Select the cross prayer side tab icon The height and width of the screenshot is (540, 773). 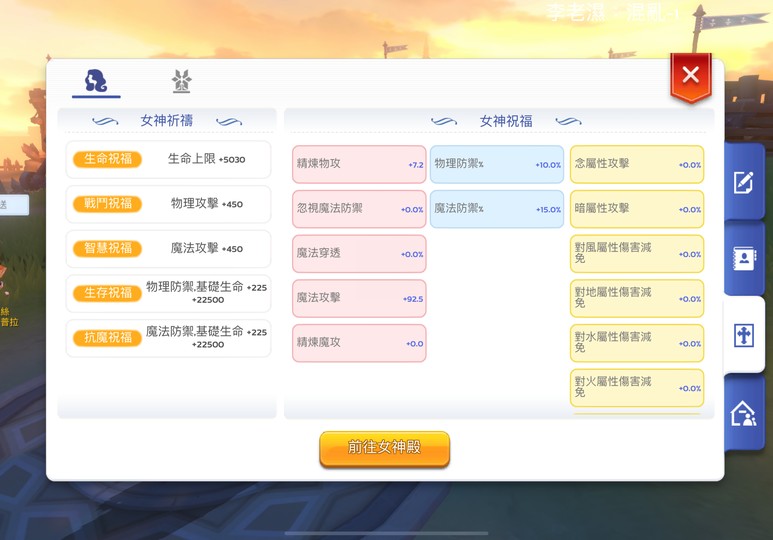click(744, 335)
